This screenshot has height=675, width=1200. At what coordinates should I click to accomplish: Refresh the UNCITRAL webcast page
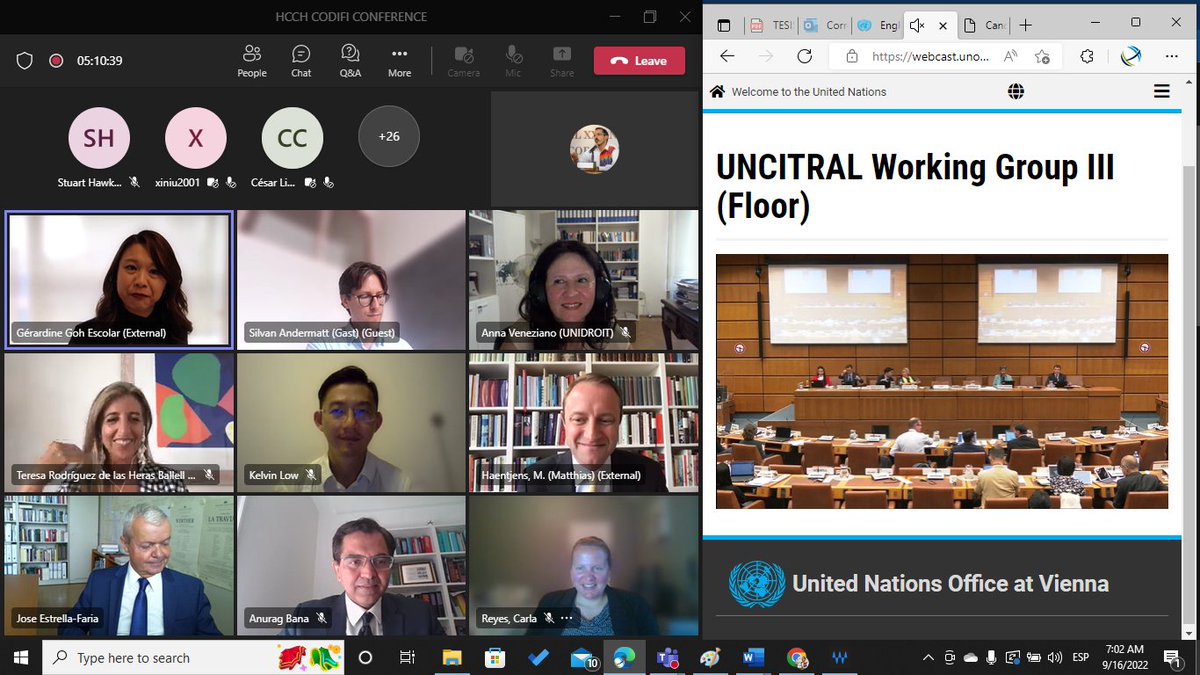(805, 57)
